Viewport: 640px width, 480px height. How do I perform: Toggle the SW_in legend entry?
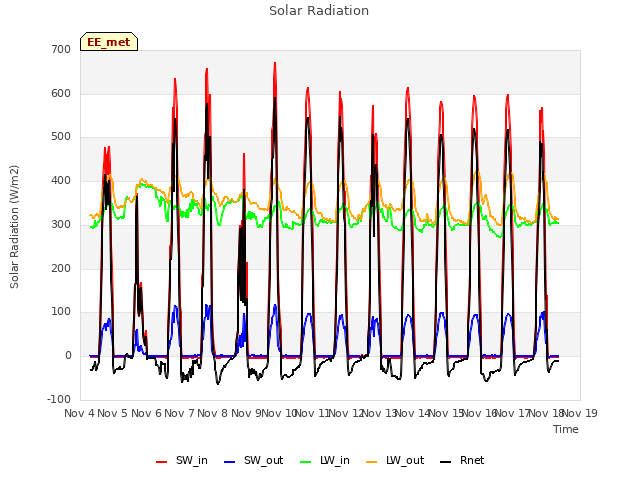pos(182,461)
